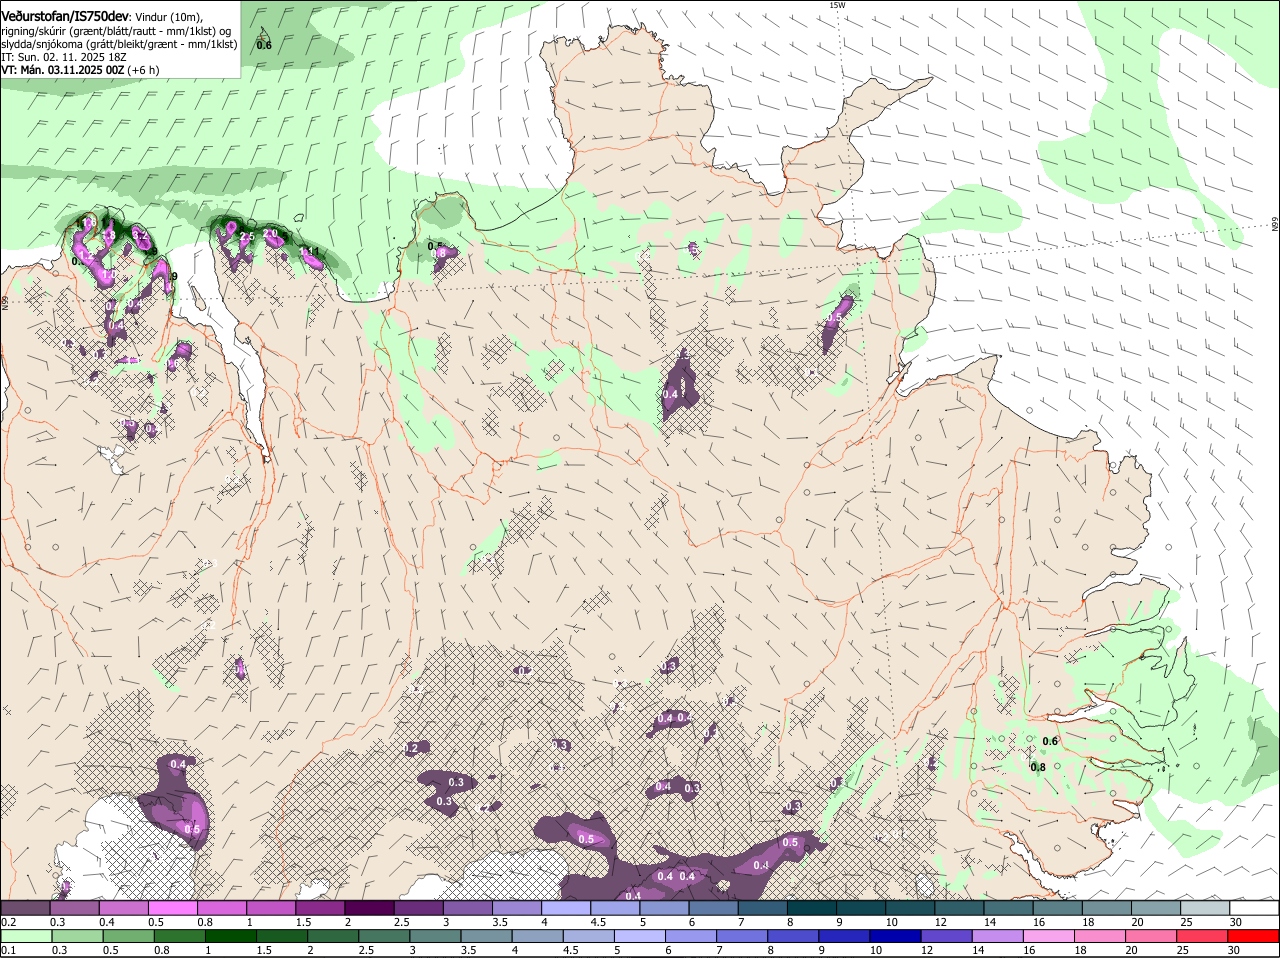Click the '15W' longitude label

tap(837, 5)
